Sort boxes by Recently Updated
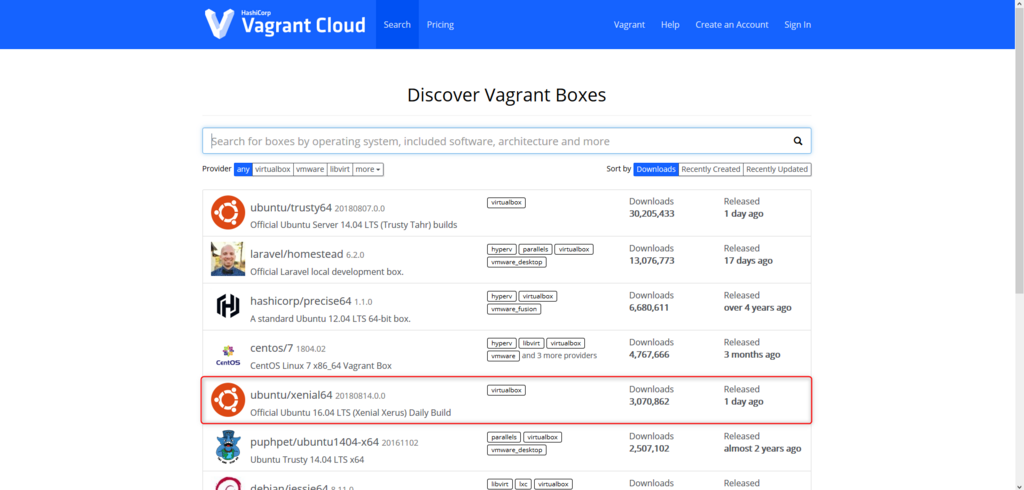The width and height of the screenshot is (1024, 490). (777, 169)
